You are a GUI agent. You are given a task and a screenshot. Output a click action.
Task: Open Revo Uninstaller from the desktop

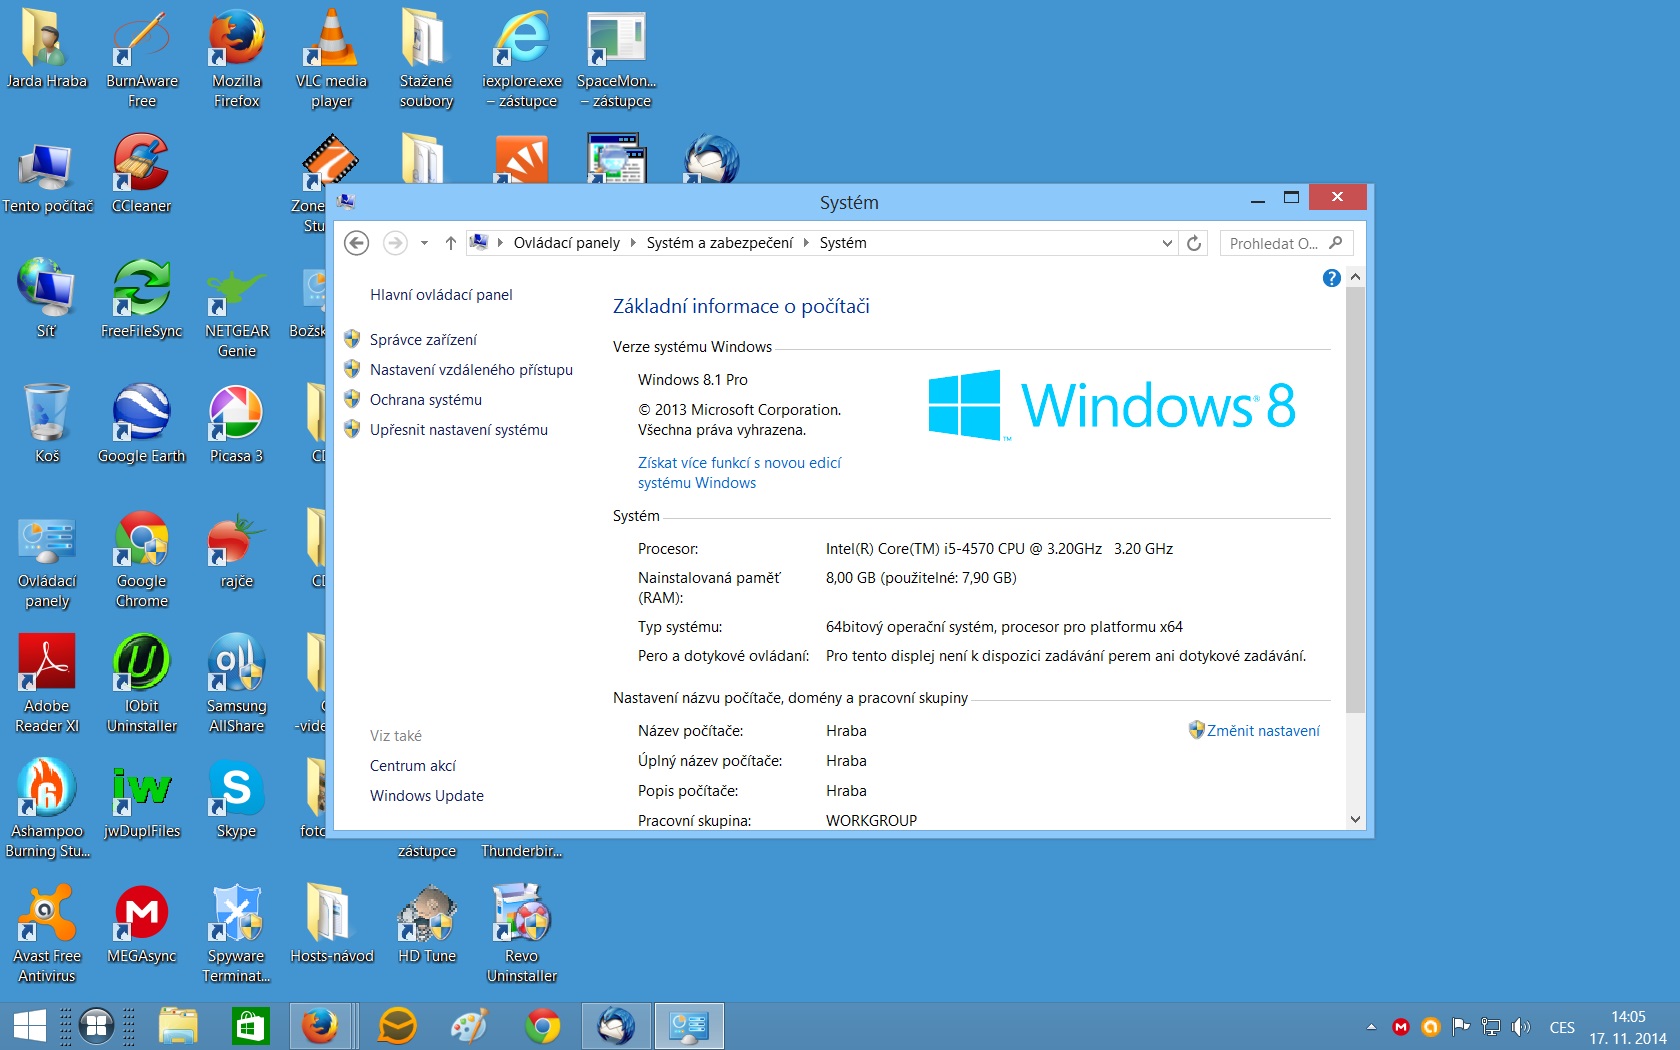(522, 935)
